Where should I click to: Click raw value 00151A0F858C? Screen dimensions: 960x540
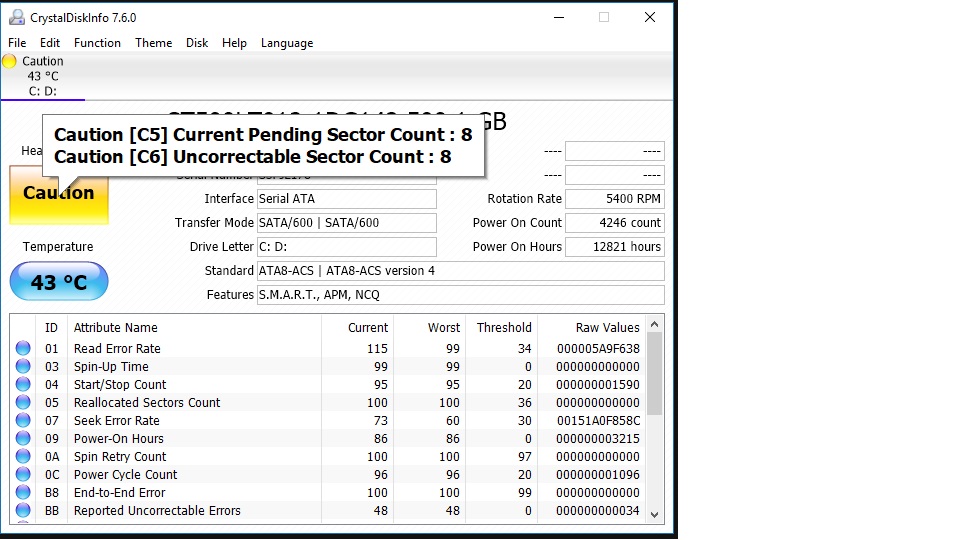coord(598,421)
